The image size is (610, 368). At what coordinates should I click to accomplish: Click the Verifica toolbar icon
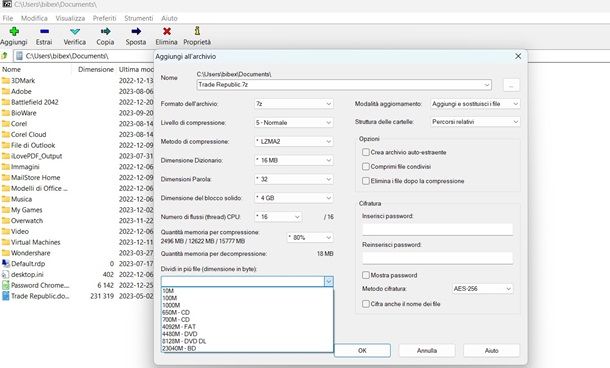click(75, 32)
